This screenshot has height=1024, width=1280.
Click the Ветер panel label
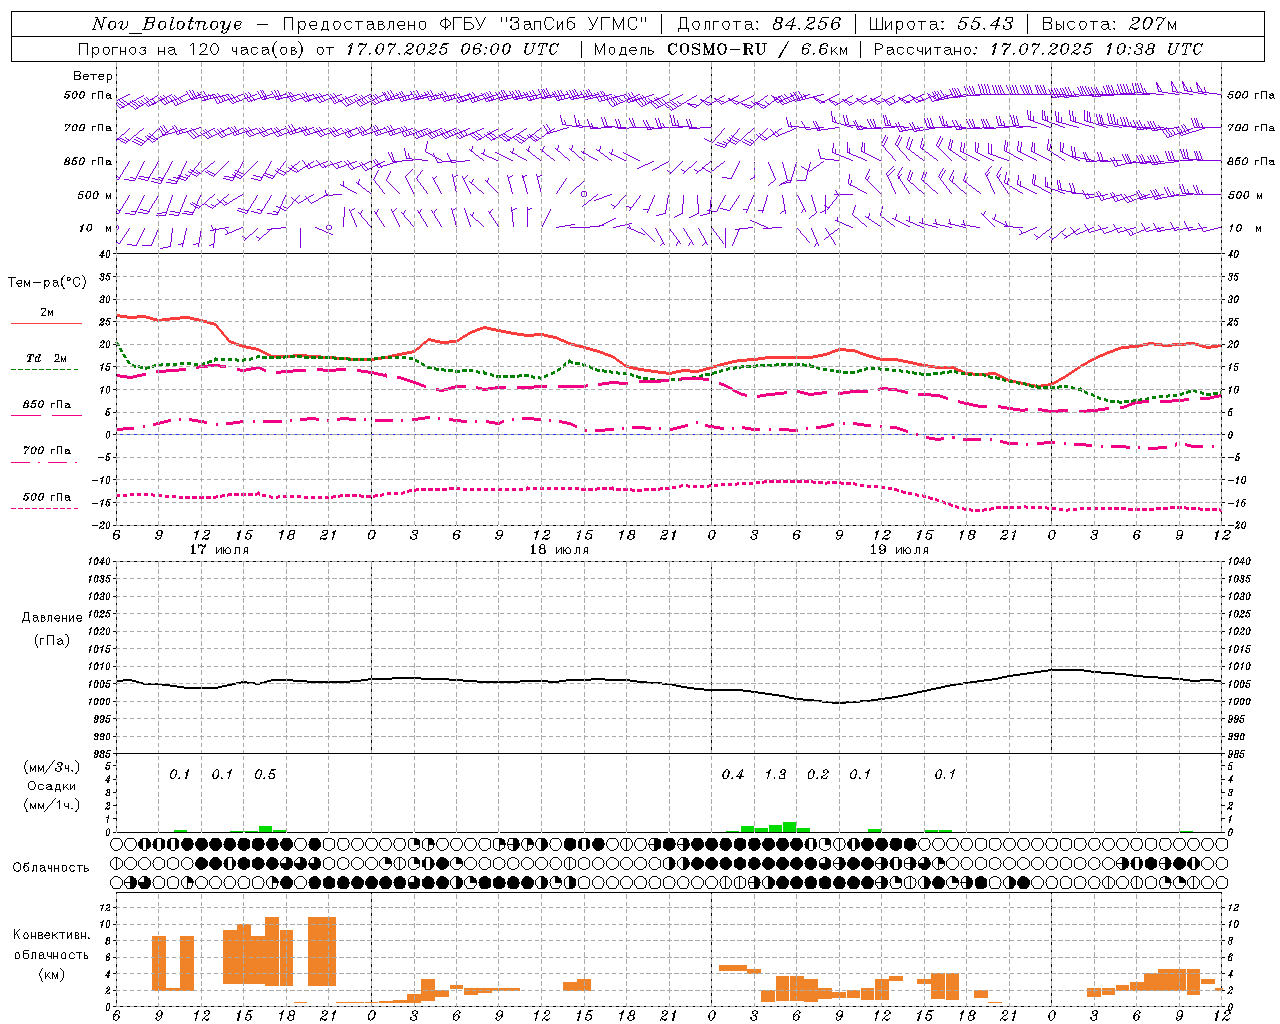click(x=93, y=76)
